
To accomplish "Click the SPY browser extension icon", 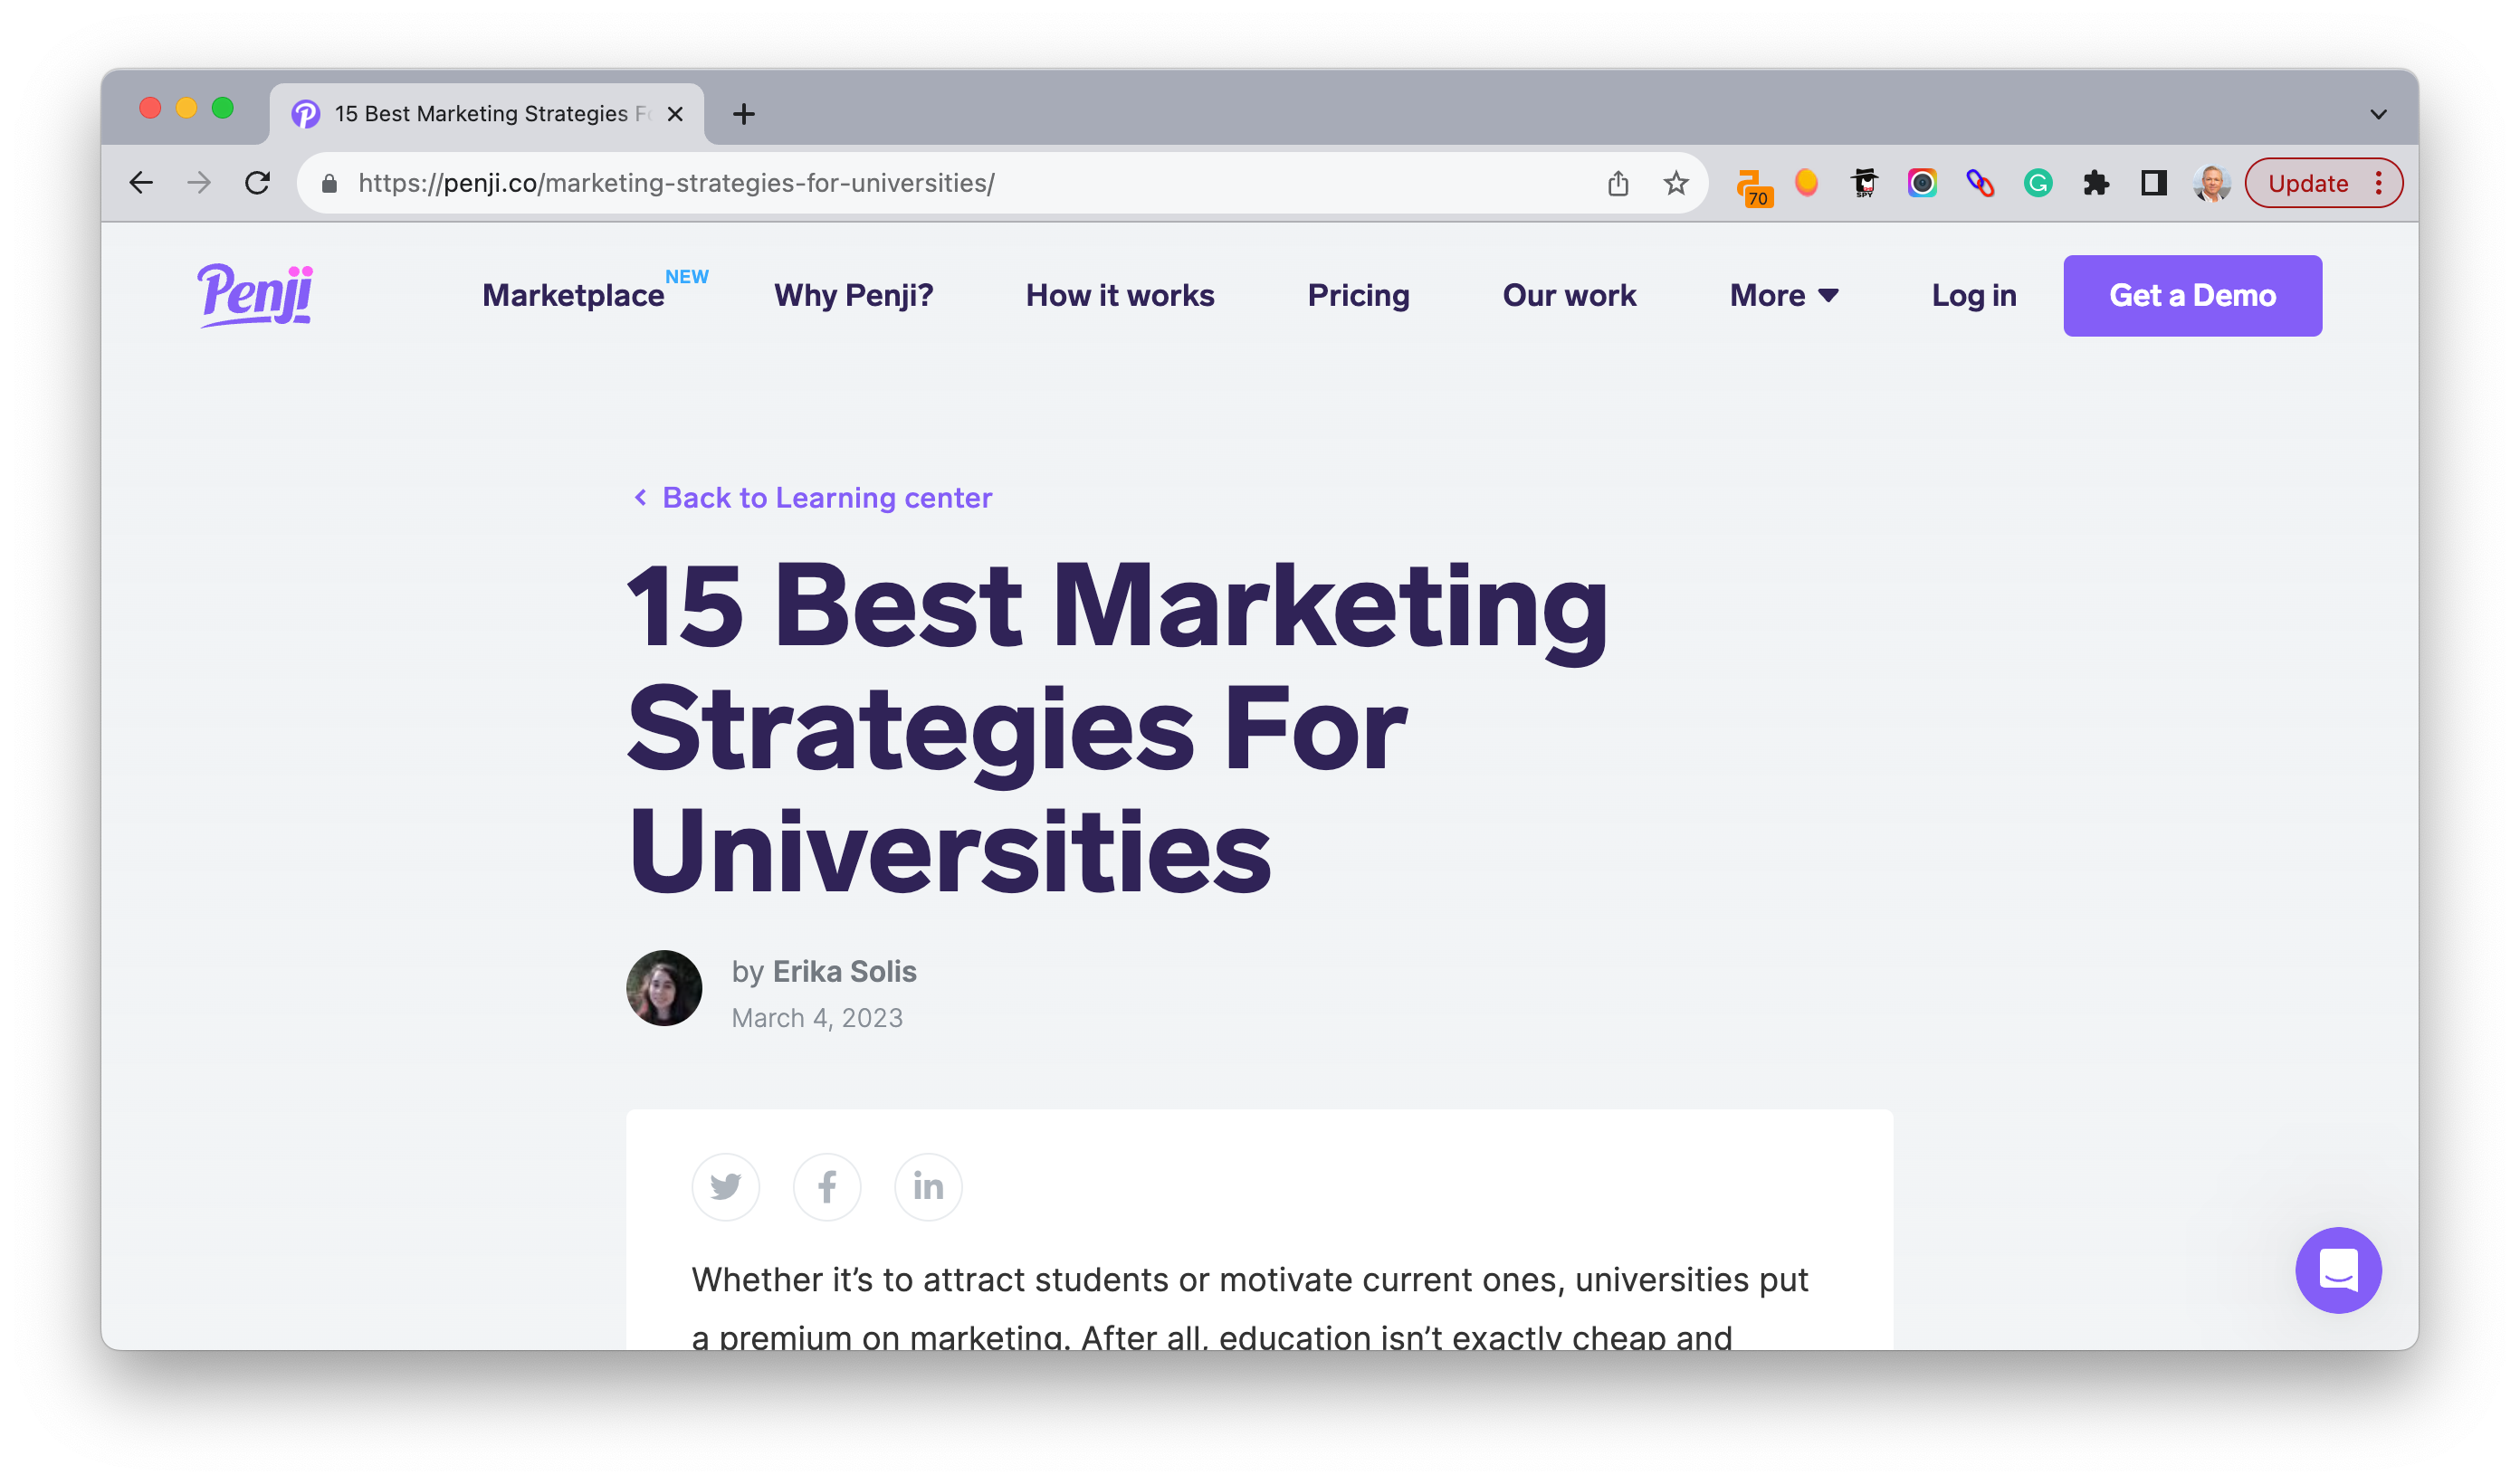I will point(1863,183).
